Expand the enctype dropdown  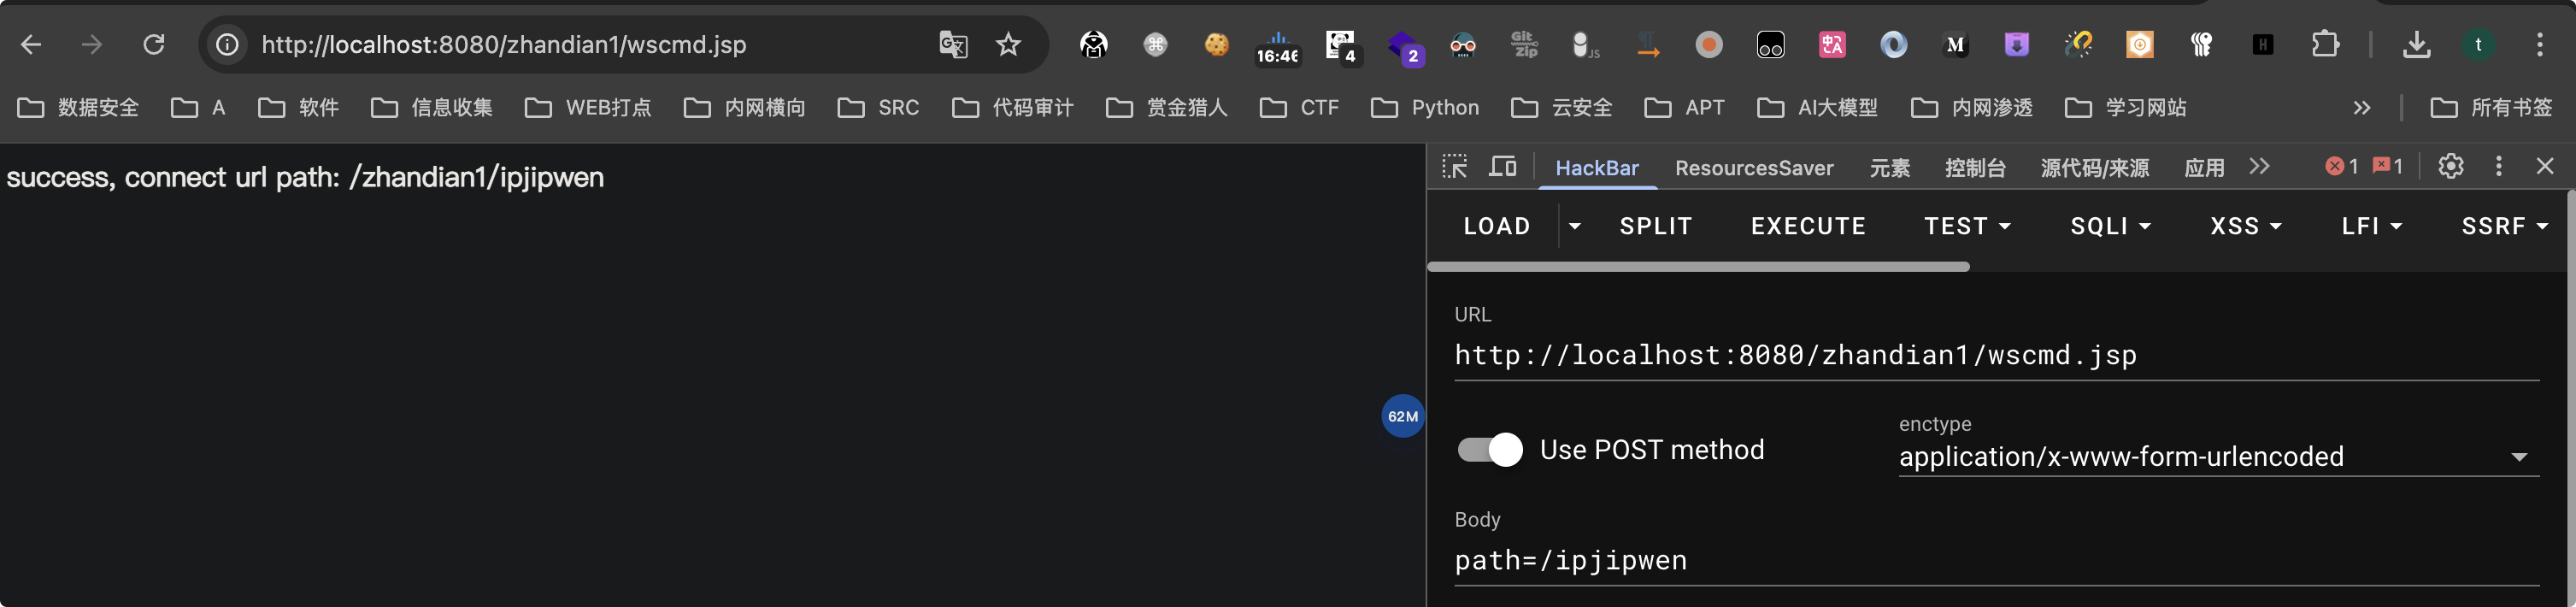coord(2218,456)
